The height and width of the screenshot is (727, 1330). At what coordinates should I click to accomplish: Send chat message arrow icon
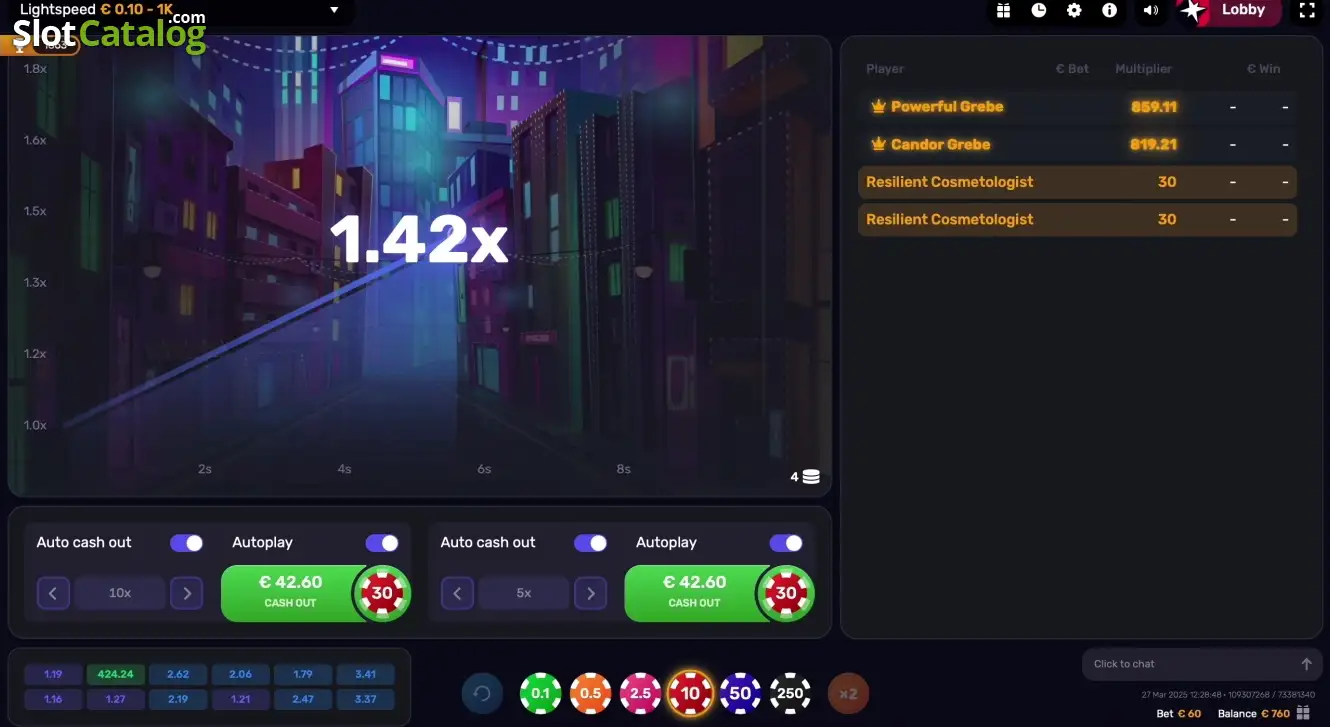pos(1306,664)
